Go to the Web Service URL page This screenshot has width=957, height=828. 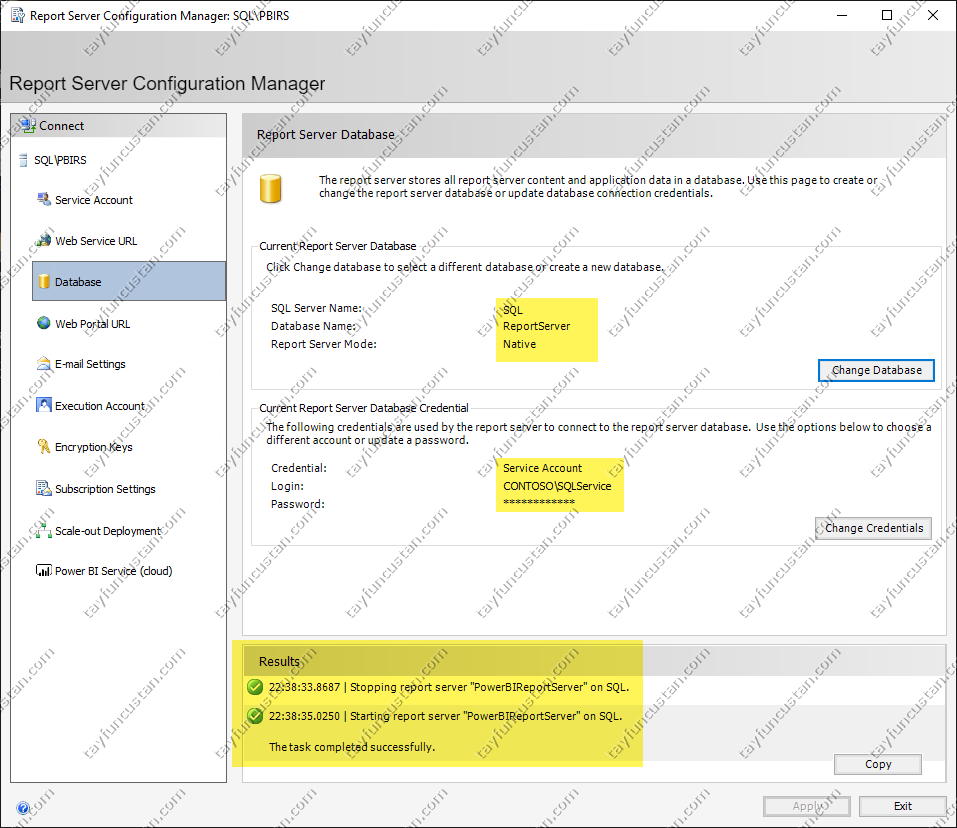click(x=96, y=241)
